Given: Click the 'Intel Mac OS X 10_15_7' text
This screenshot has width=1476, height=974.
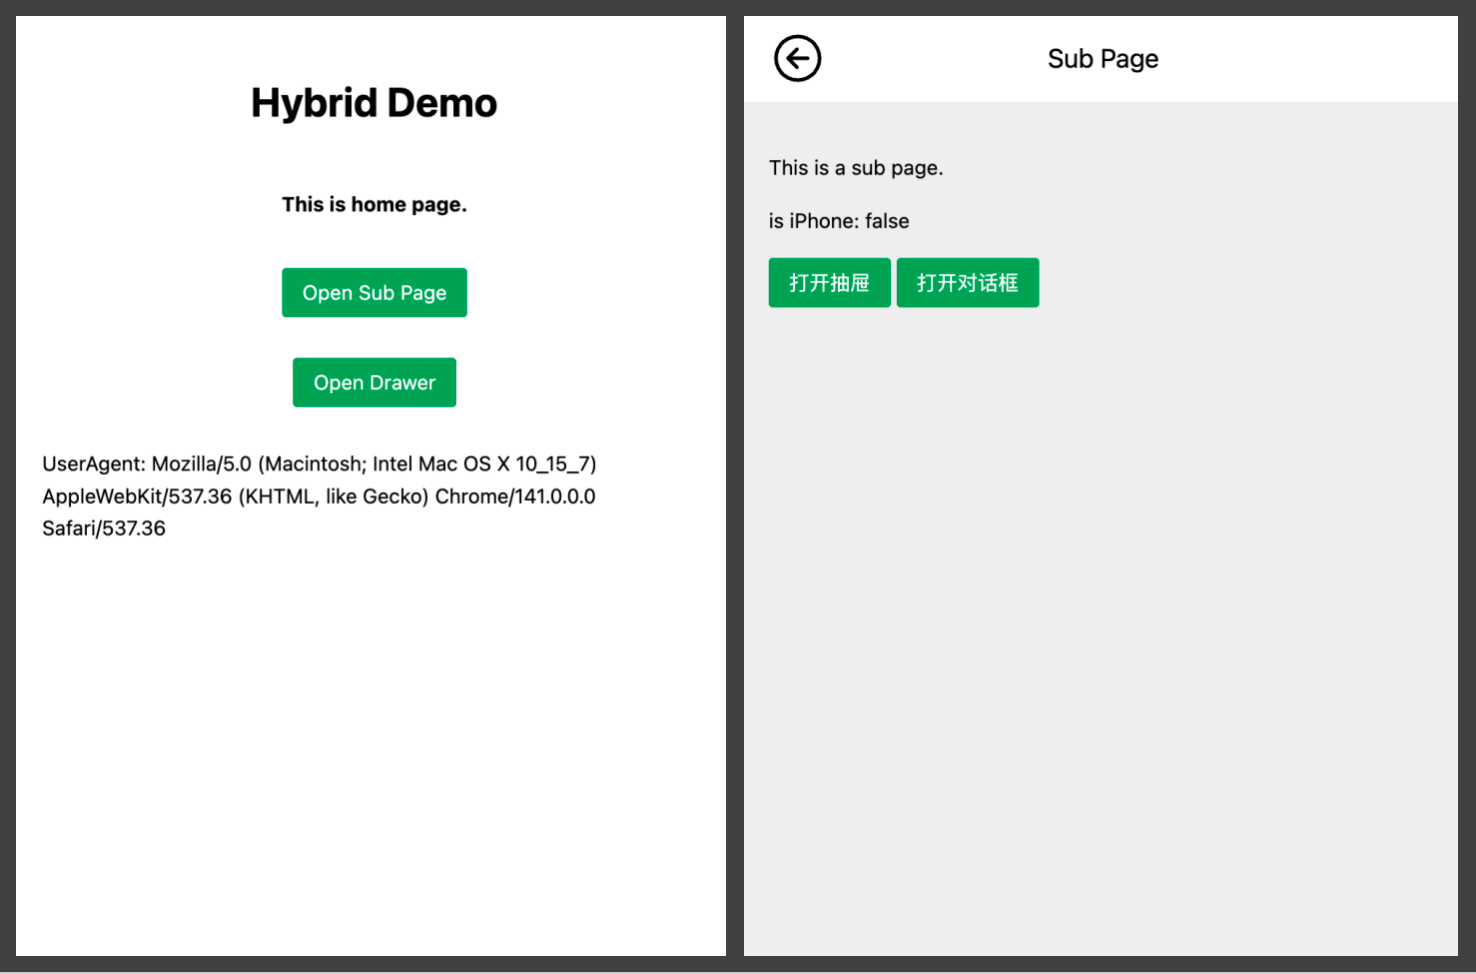Looking at the screenshot, I should 480,464.
